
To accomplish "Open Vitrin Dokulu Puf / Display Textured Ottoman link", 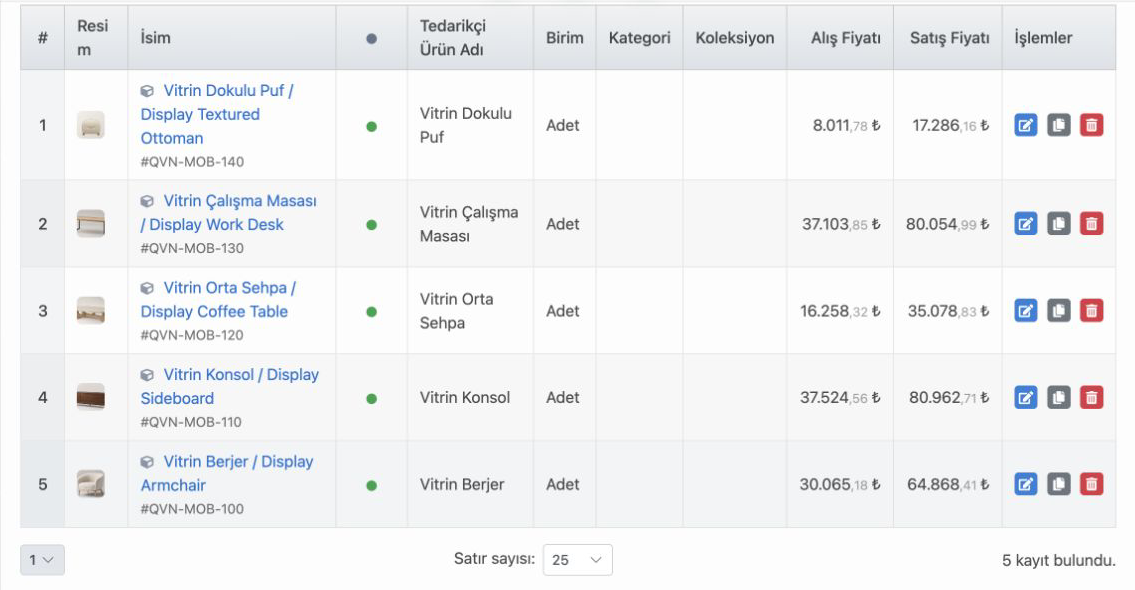I will click(x=217, y=114).
